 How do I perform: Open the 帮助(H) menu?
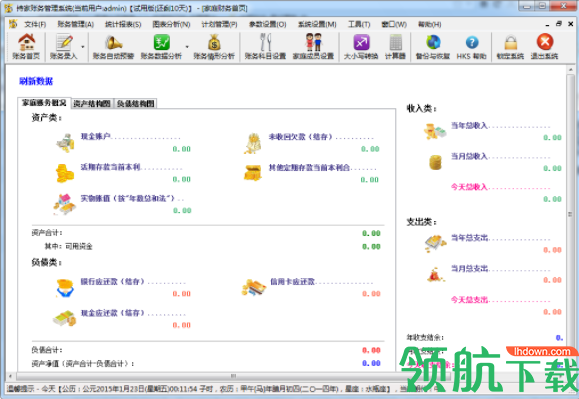pyautogui.click(x=429, y=24)
